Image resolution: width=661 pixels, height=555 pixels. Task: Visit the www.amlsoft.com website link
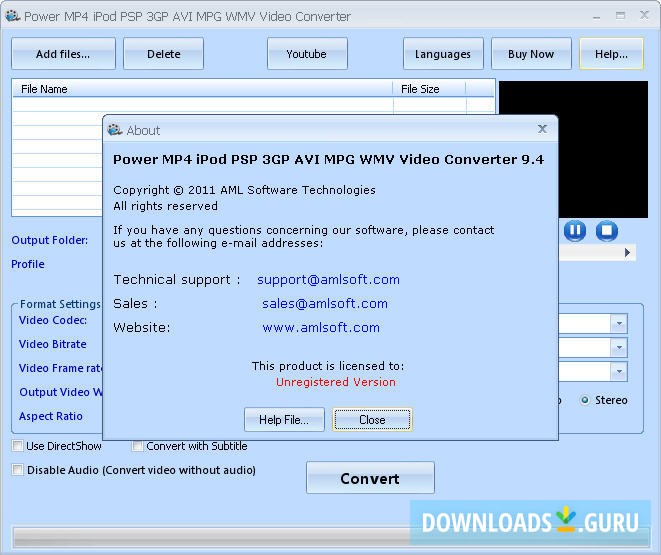[321, 327]
